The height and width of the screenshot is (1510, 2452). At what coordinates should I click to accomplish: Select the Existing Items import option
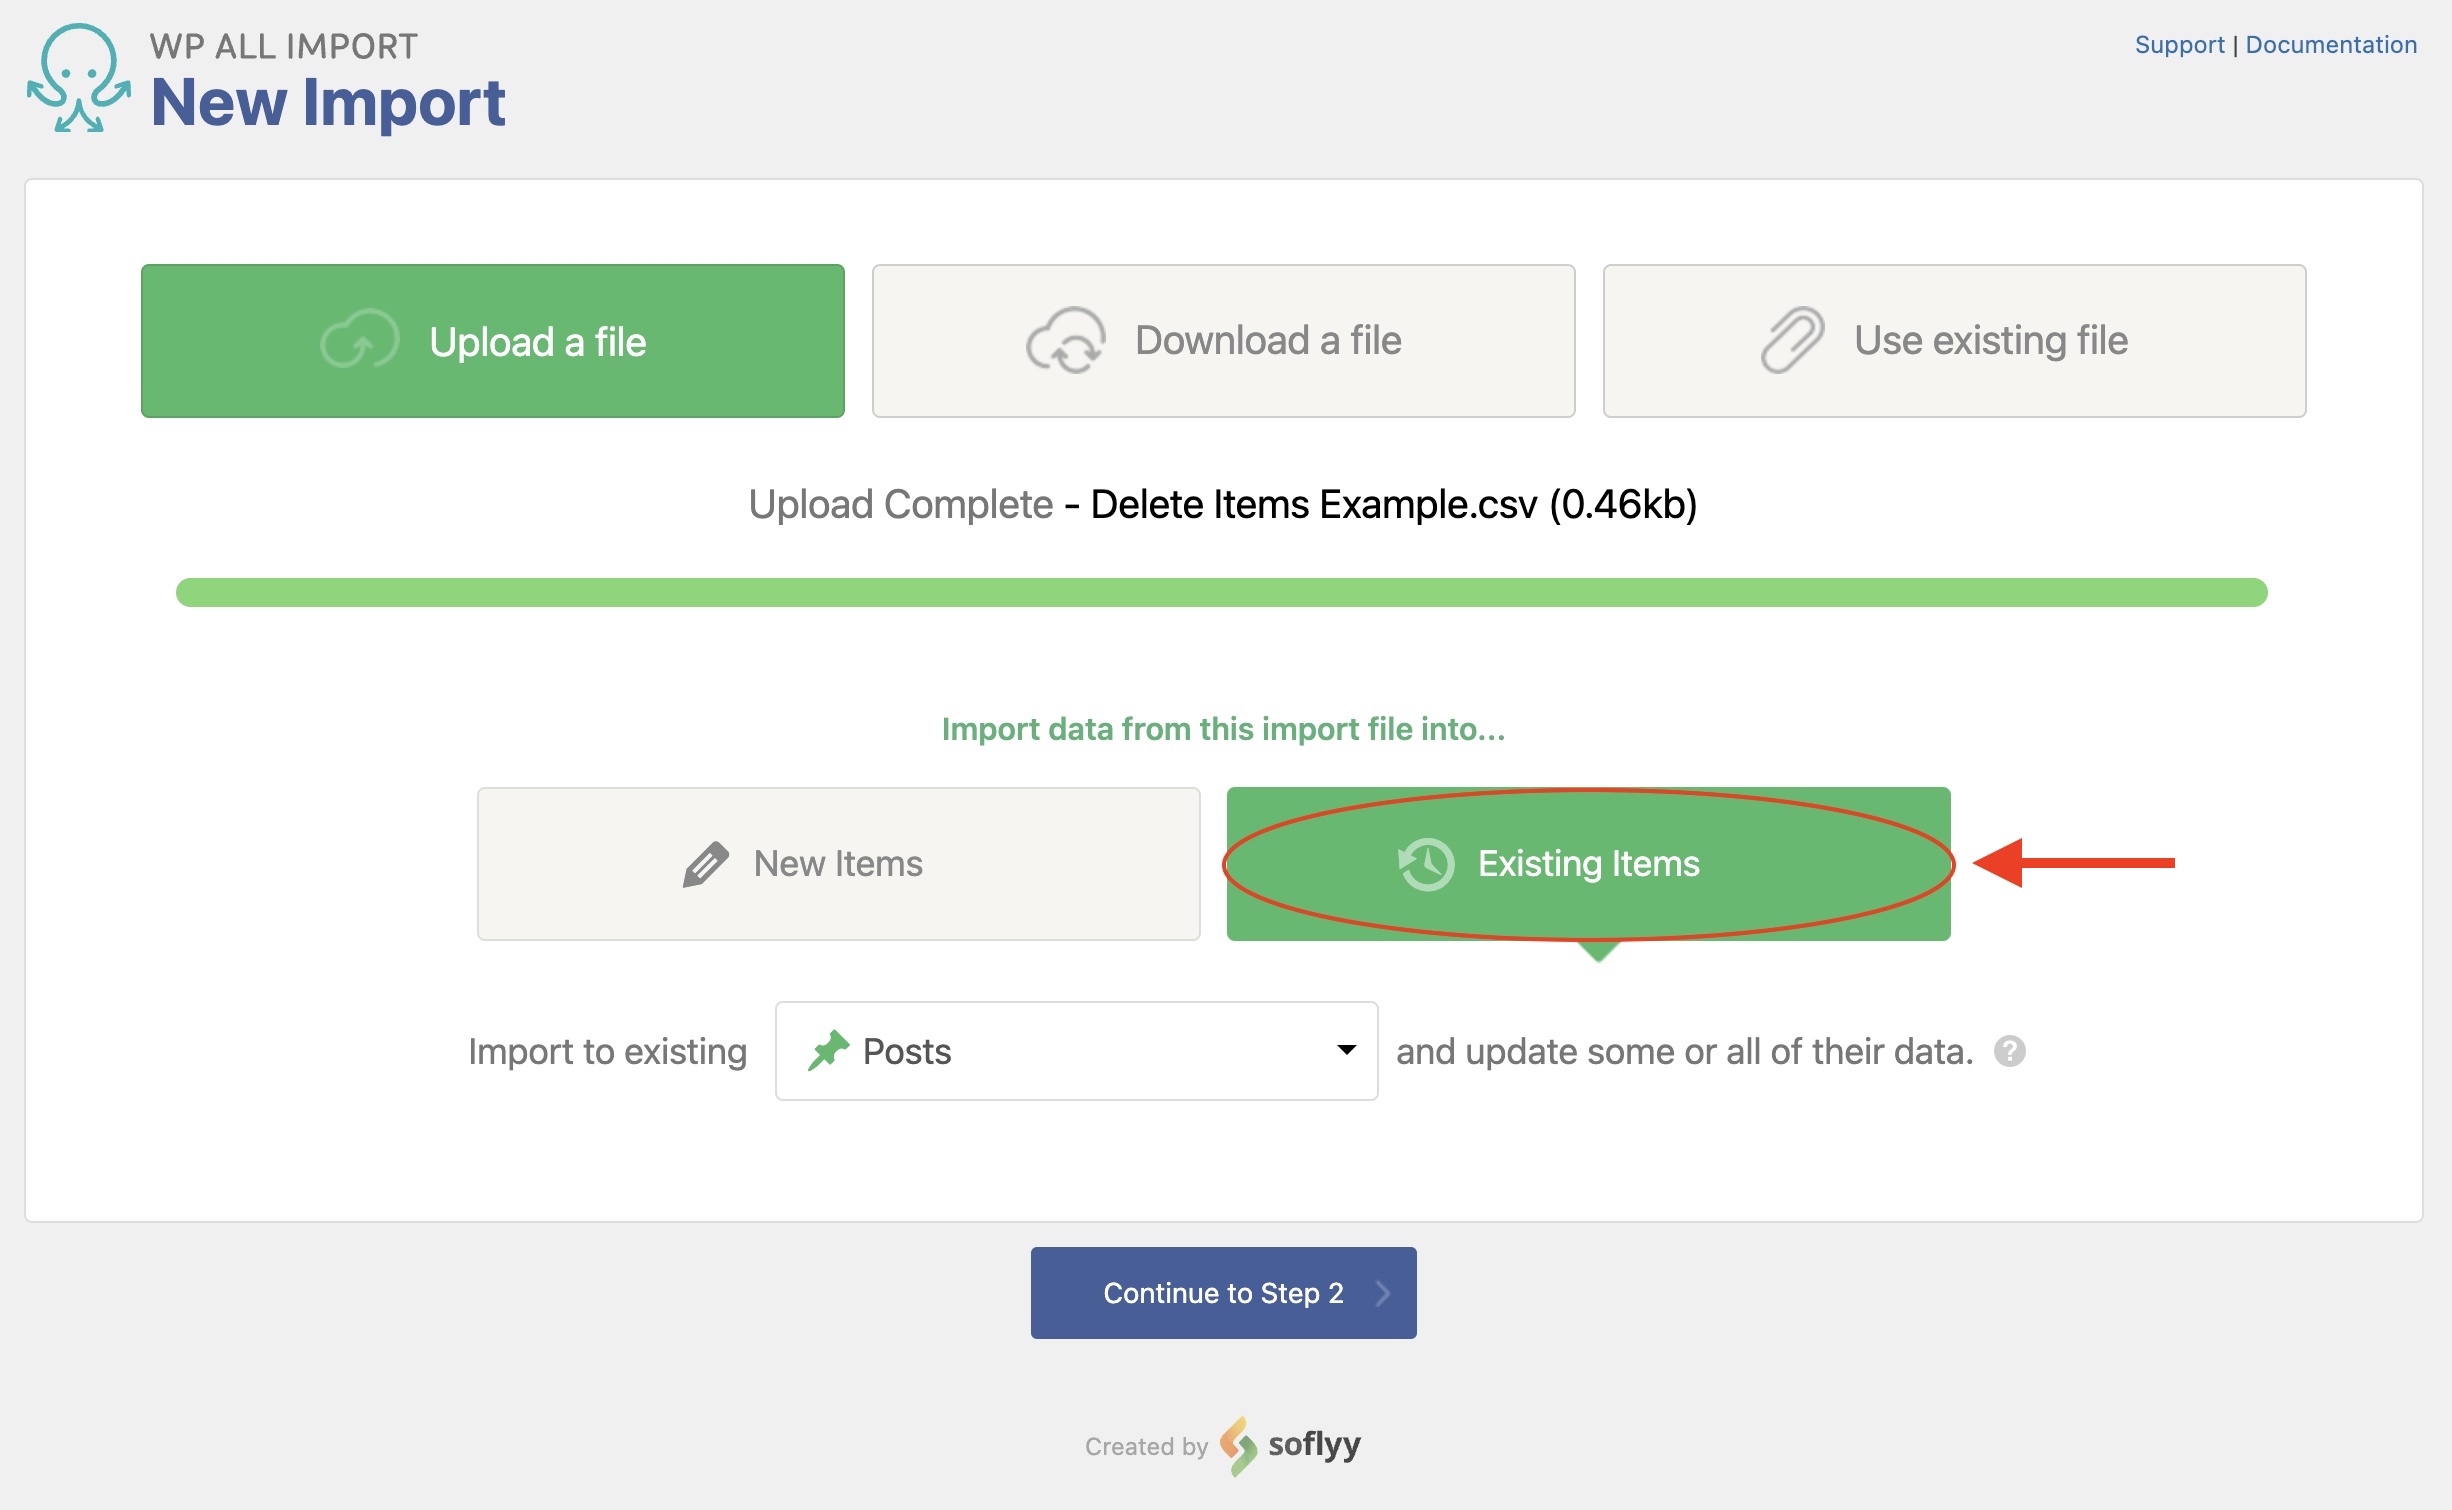1588,864
